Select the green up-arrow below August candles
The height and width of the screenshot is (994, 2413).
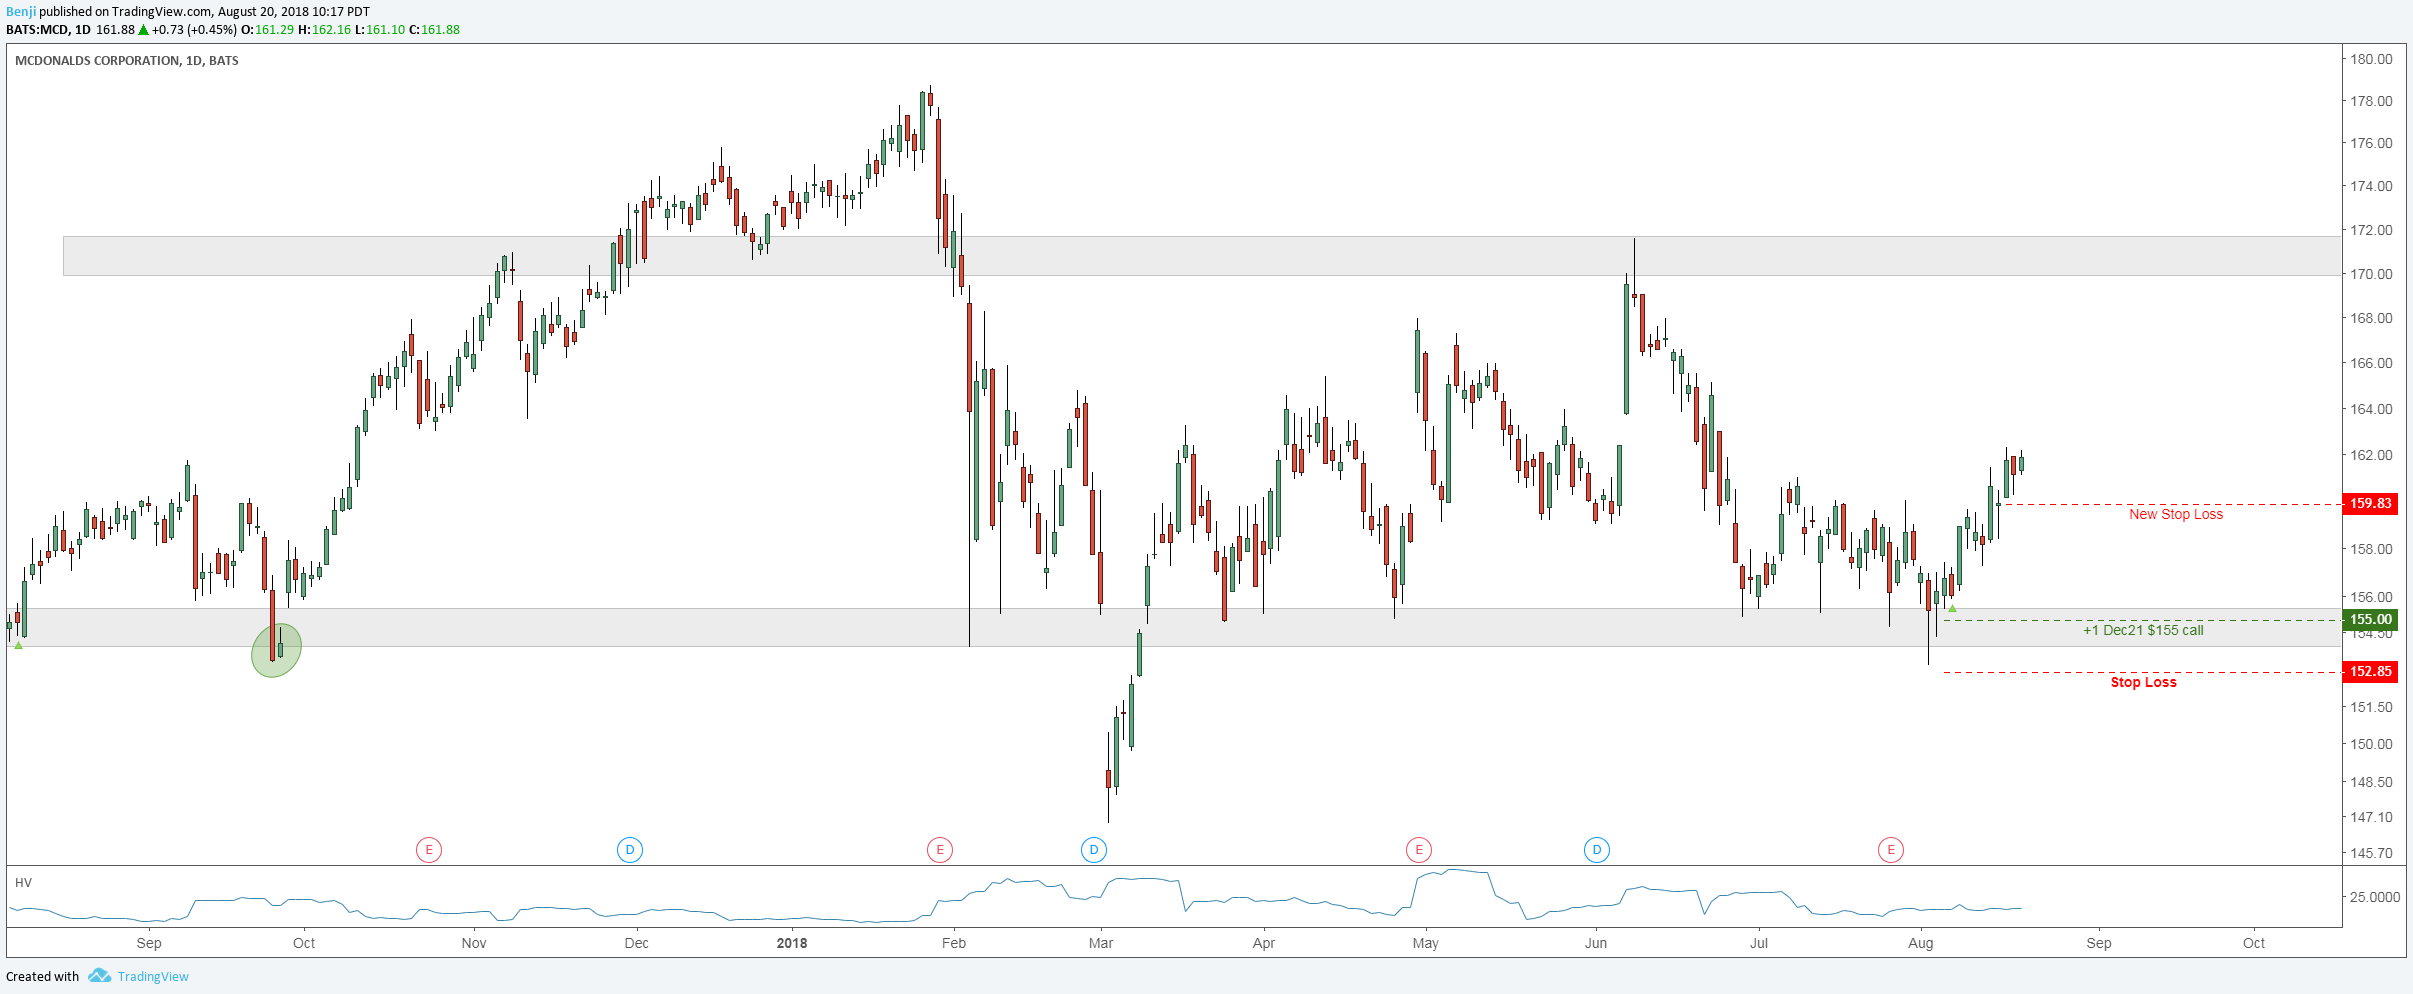[x=1952, y=608]
